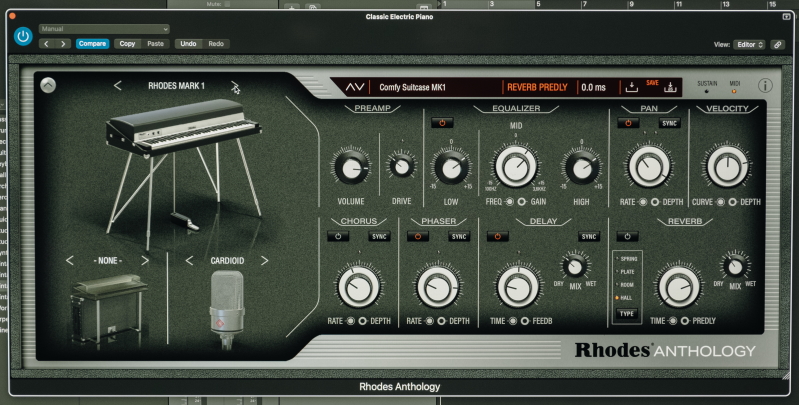Click the Undo button
Viewport: 799px width, 405px height.
pyautogui.click(x=188, y=44)
